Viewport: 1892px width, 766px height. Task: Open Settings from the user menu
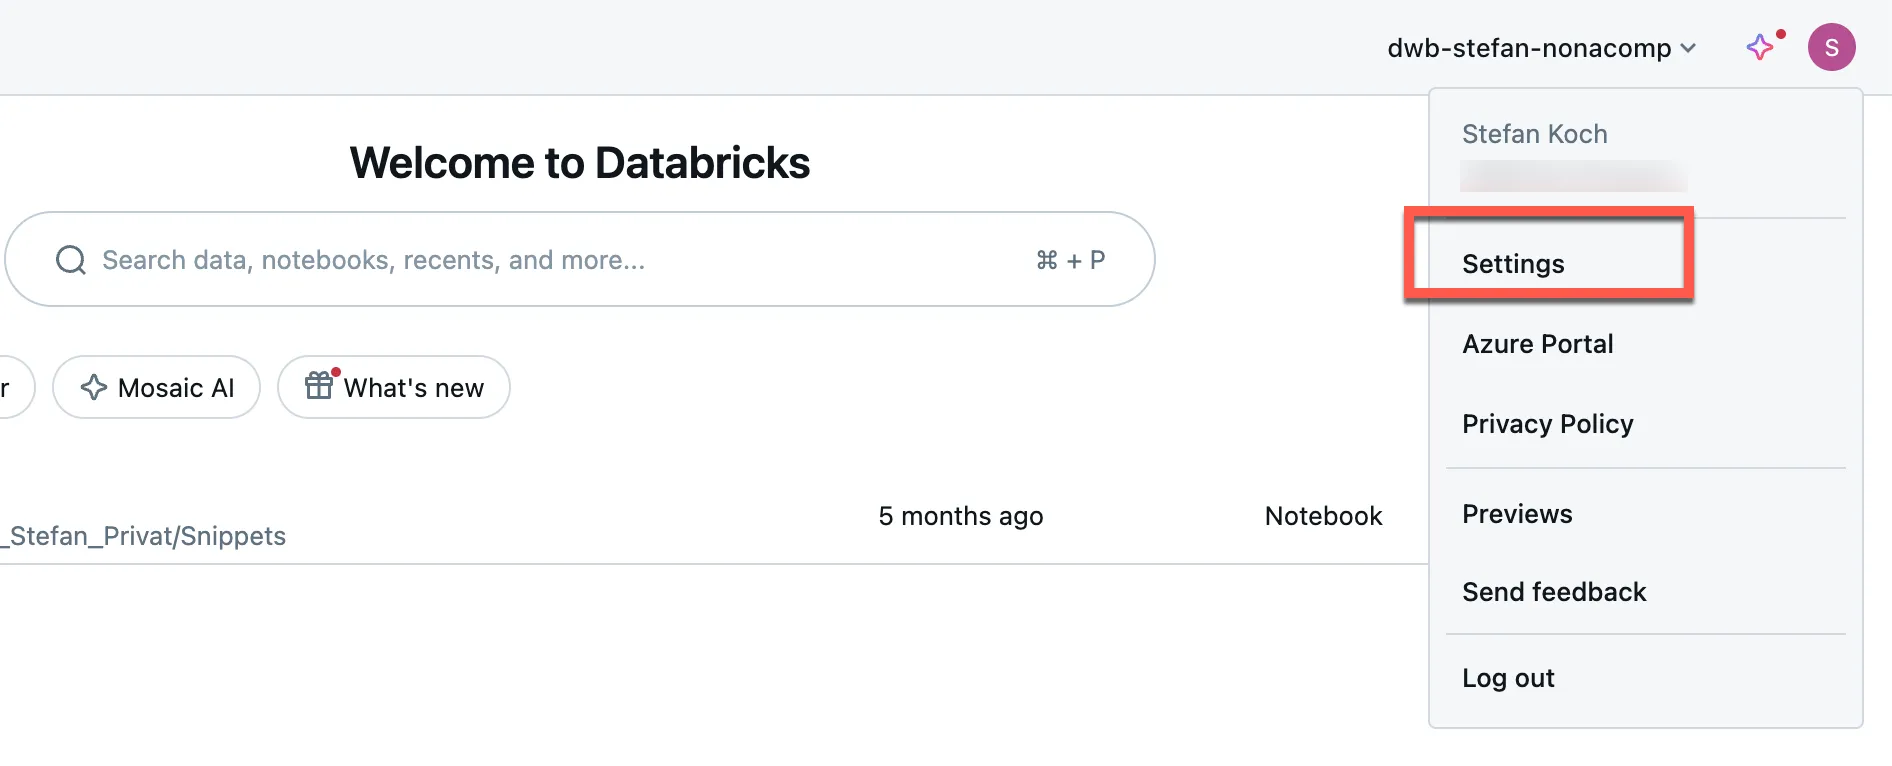[1513, 264]
